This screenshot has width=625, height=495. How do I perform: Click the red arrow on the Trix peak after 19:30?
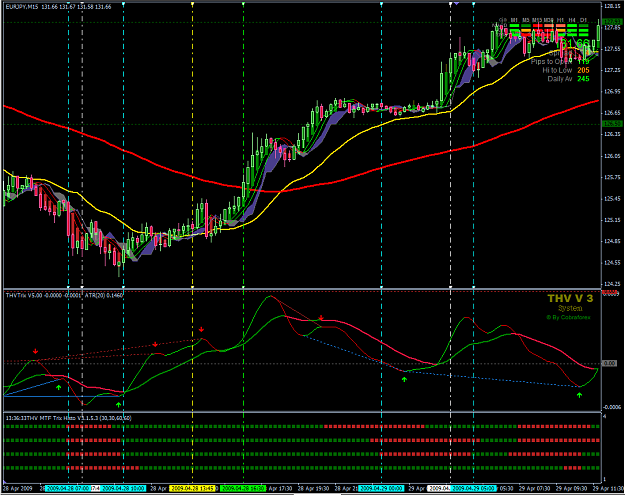(x=321, y=318)
